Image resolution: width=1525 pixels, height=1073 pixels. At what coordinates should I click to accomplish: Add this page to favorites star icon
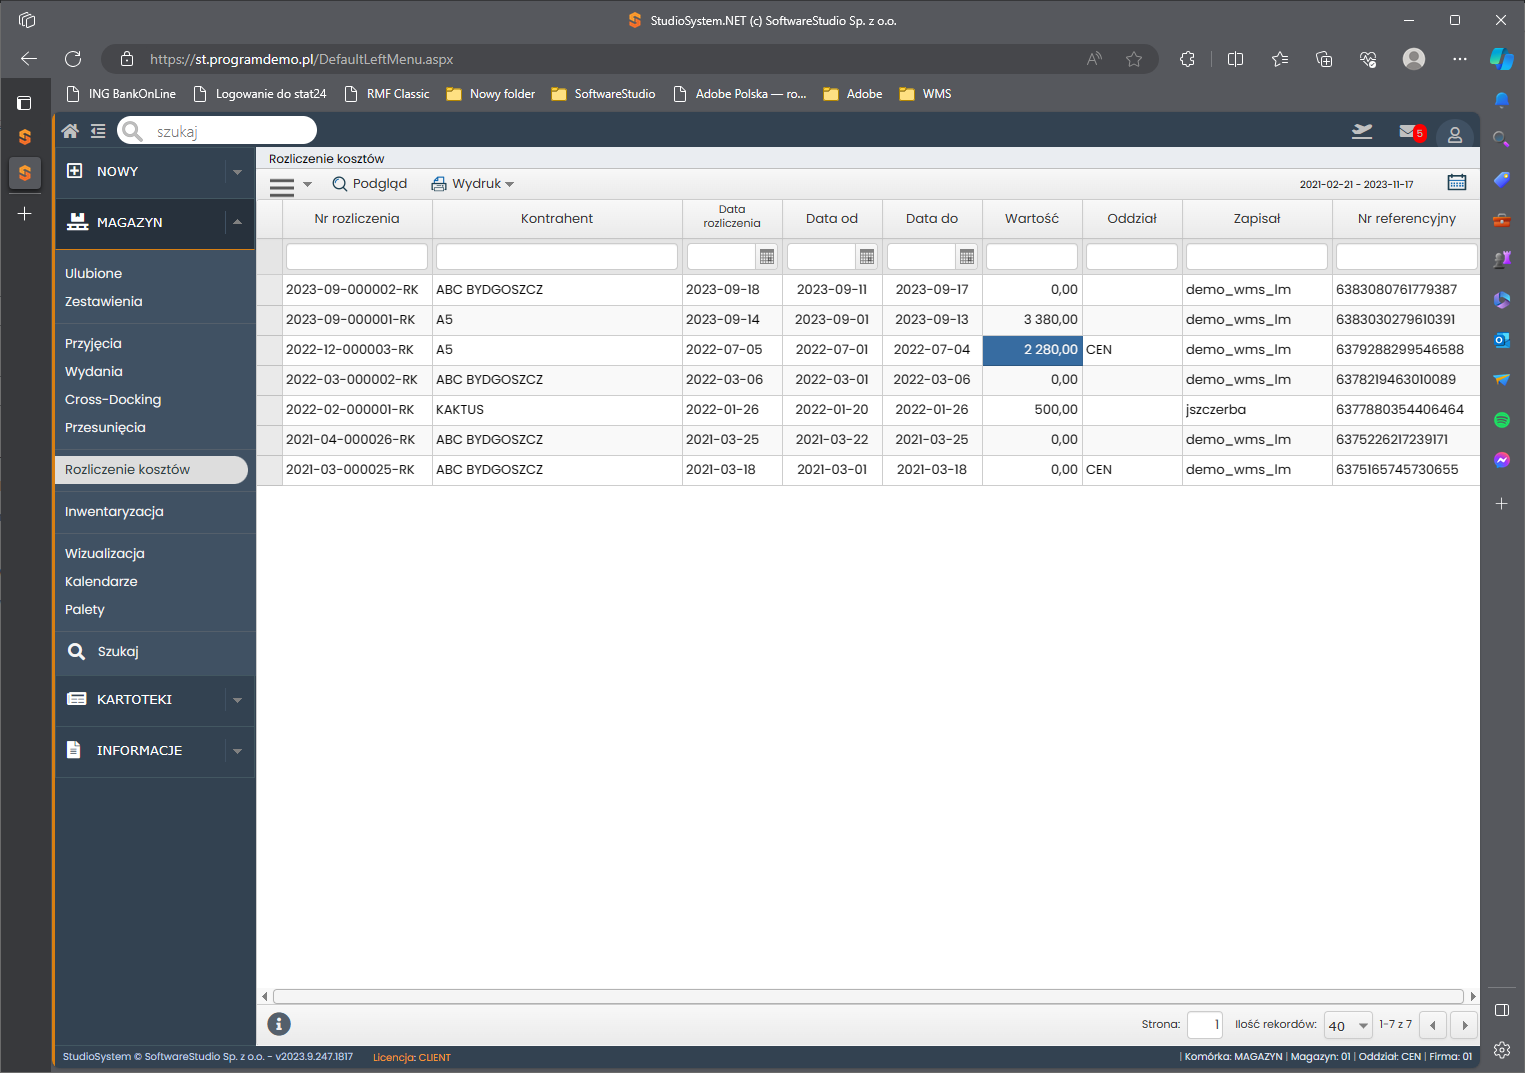click(1133, 59)
